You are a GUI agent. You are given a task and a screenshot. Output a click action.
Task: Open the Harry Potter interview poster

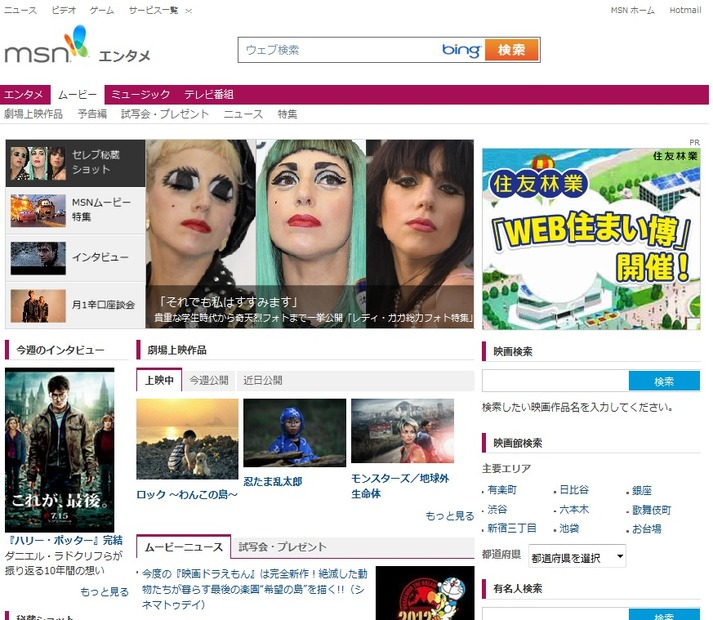[60, 450]
